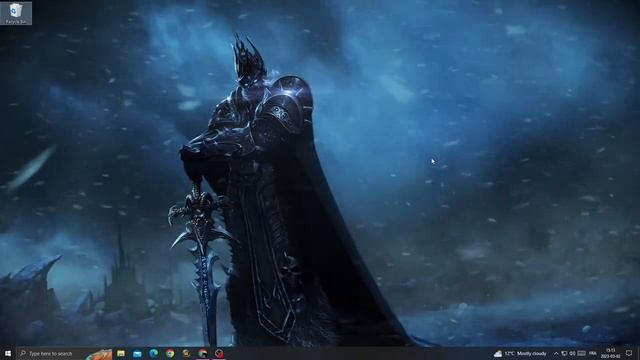This screenshot has width=640, height=360.
Task: Open the Mail app from the taskbar
Action: point(137,353)
